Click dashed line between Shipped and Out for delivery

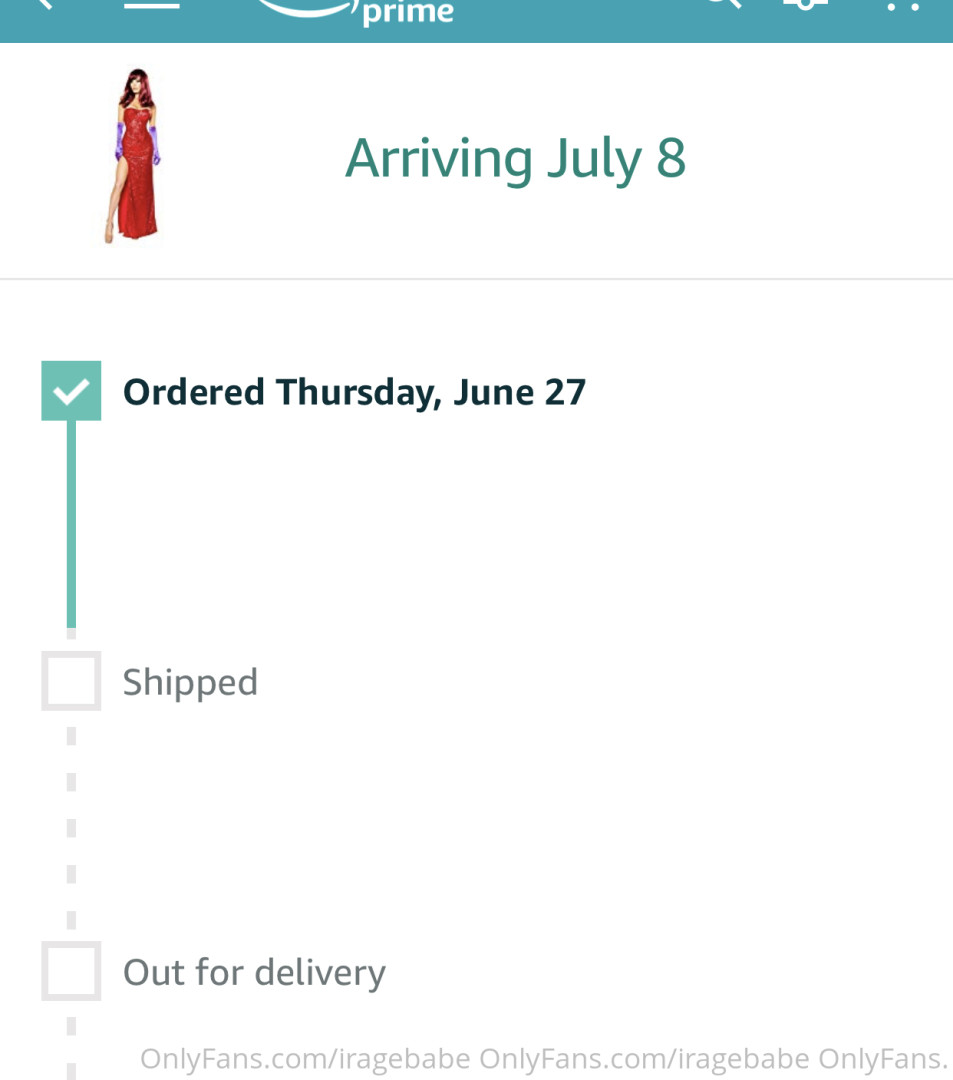[71, 825]
